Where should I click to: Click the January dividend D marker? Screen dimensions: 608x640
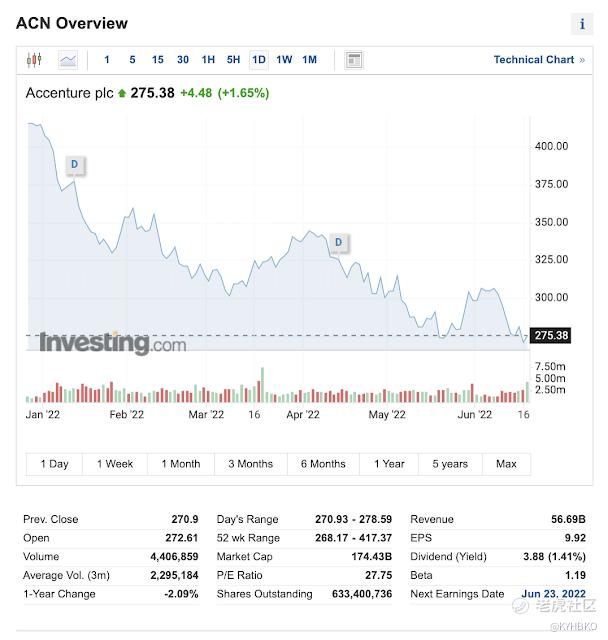[75, 164]
